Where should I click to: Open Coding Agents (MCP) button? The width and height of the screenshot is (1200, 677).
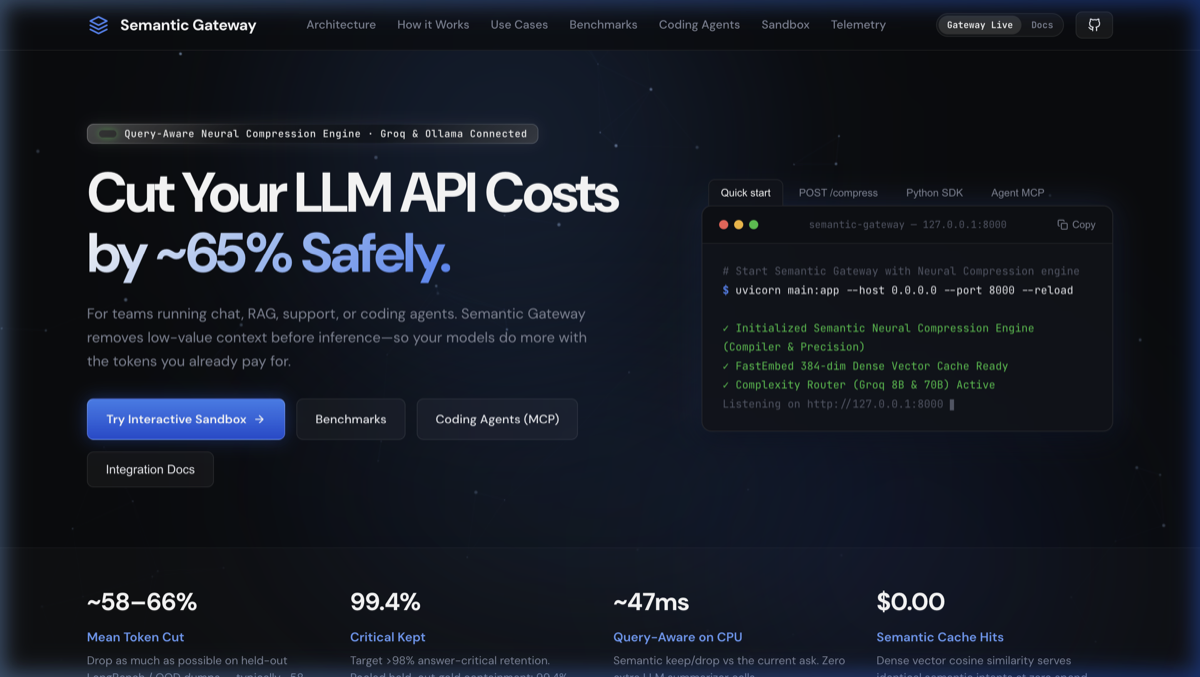[x=497, y=419]
